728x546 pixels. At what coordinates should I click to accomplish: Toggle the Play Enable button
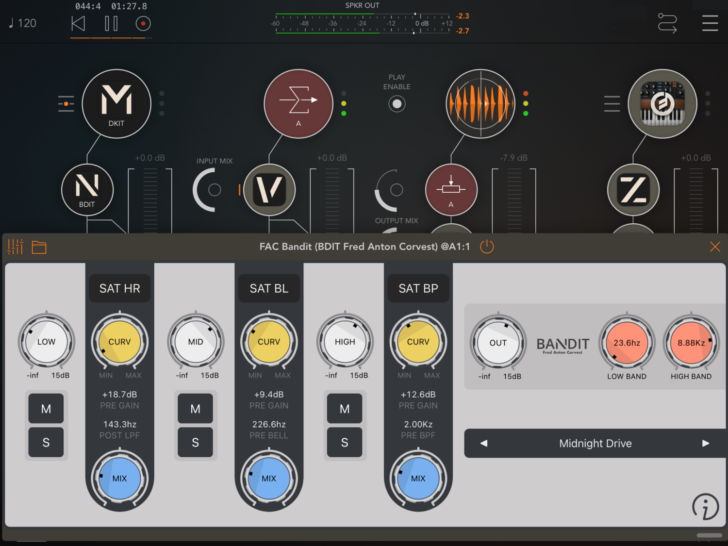[x=397, y=104]
